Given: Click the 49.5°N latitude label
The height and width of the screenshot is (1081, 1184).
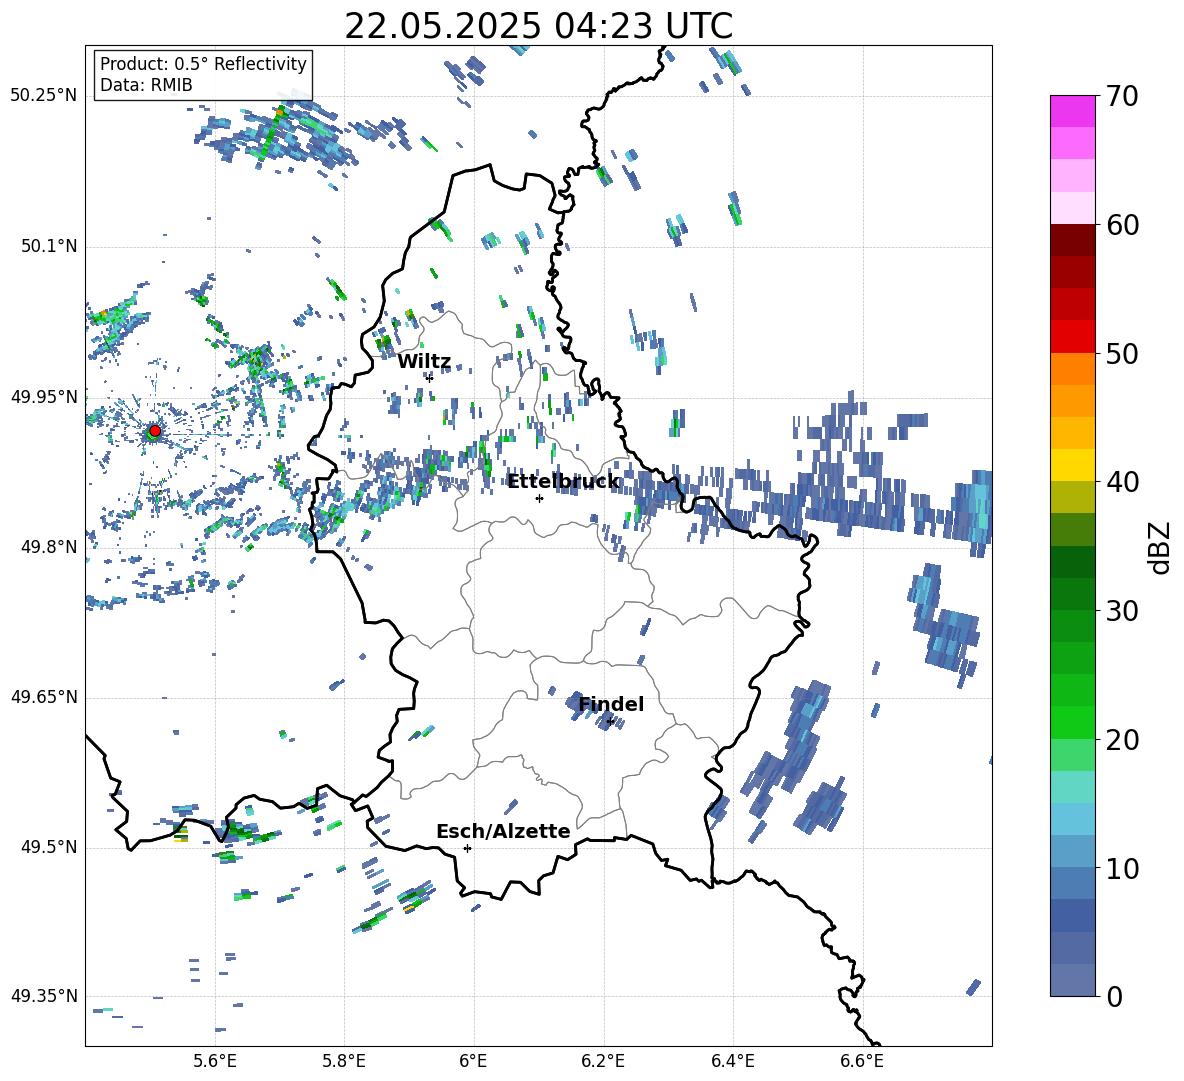Looking at the screenshot, I should click(x=49, y=847).
